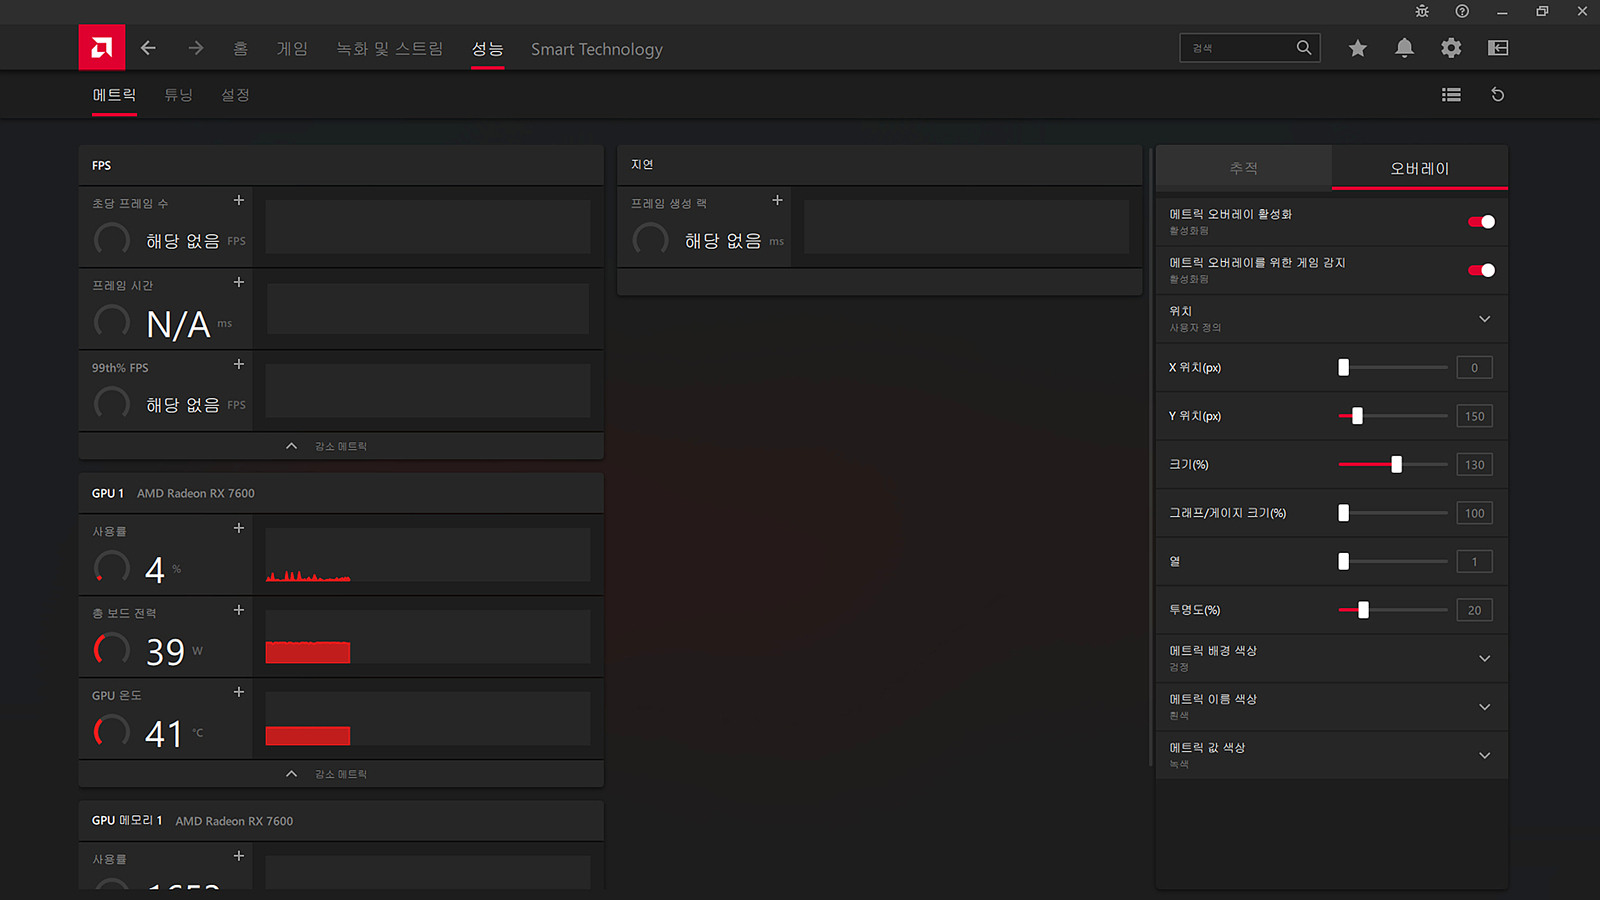Switch to list view icon
This screenshot has width=1600, height=900.
(1451, 95)
